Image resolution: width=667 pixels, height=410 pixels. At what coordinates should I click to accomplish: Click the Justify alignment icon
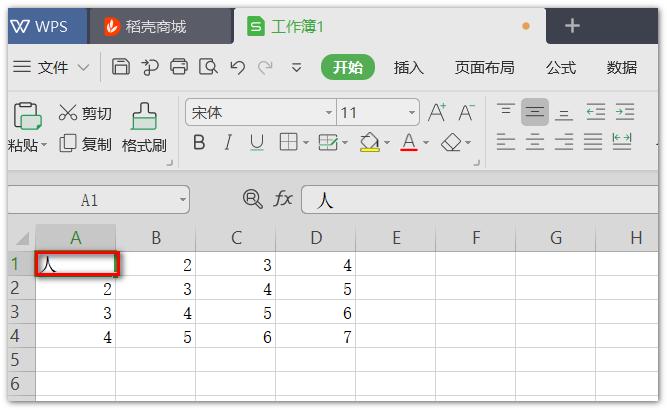pos(593,142)
